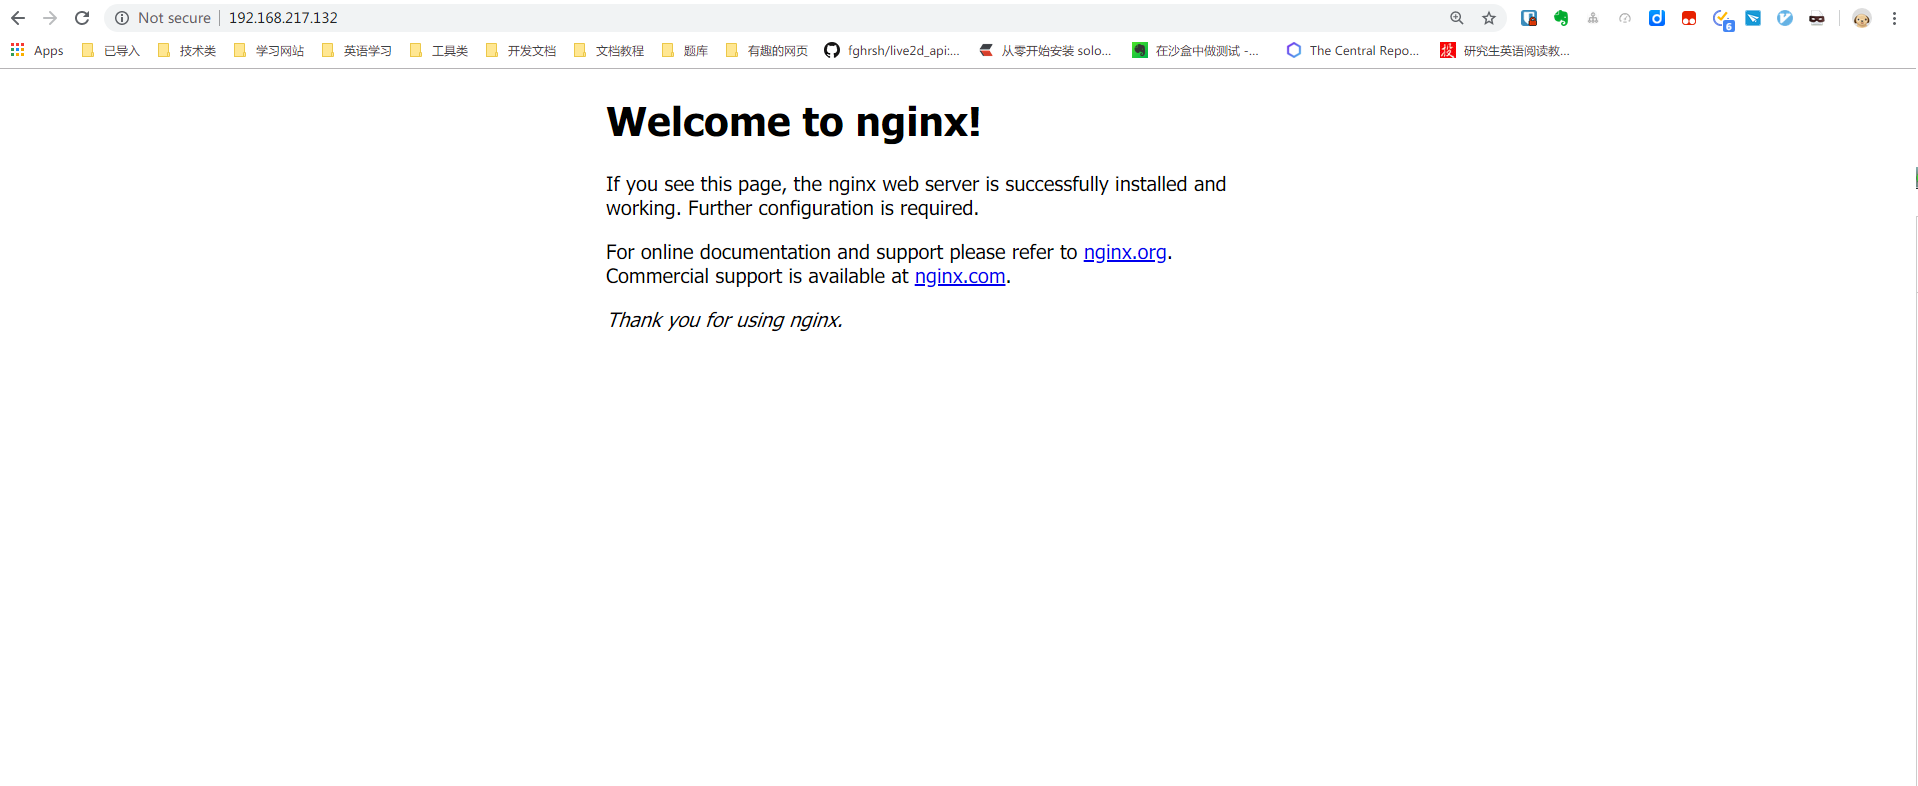Follow the nginx.org link
The image size is (1918, 786).
(x=1125, y=252)
